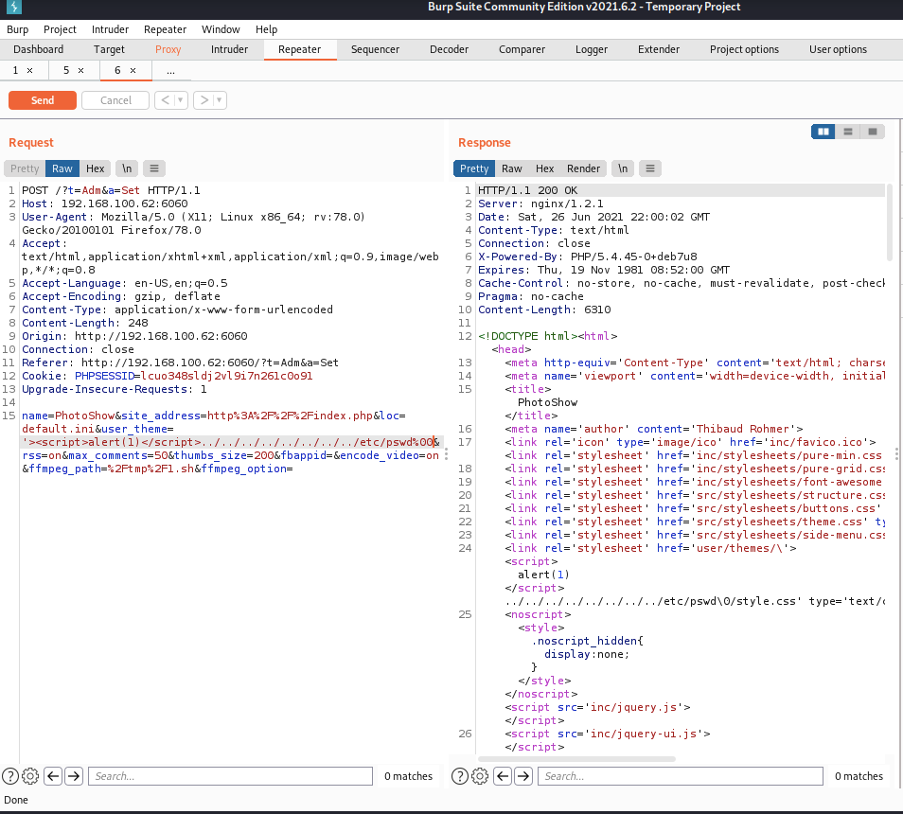Switch Request view to Hex

click(95, 168)
